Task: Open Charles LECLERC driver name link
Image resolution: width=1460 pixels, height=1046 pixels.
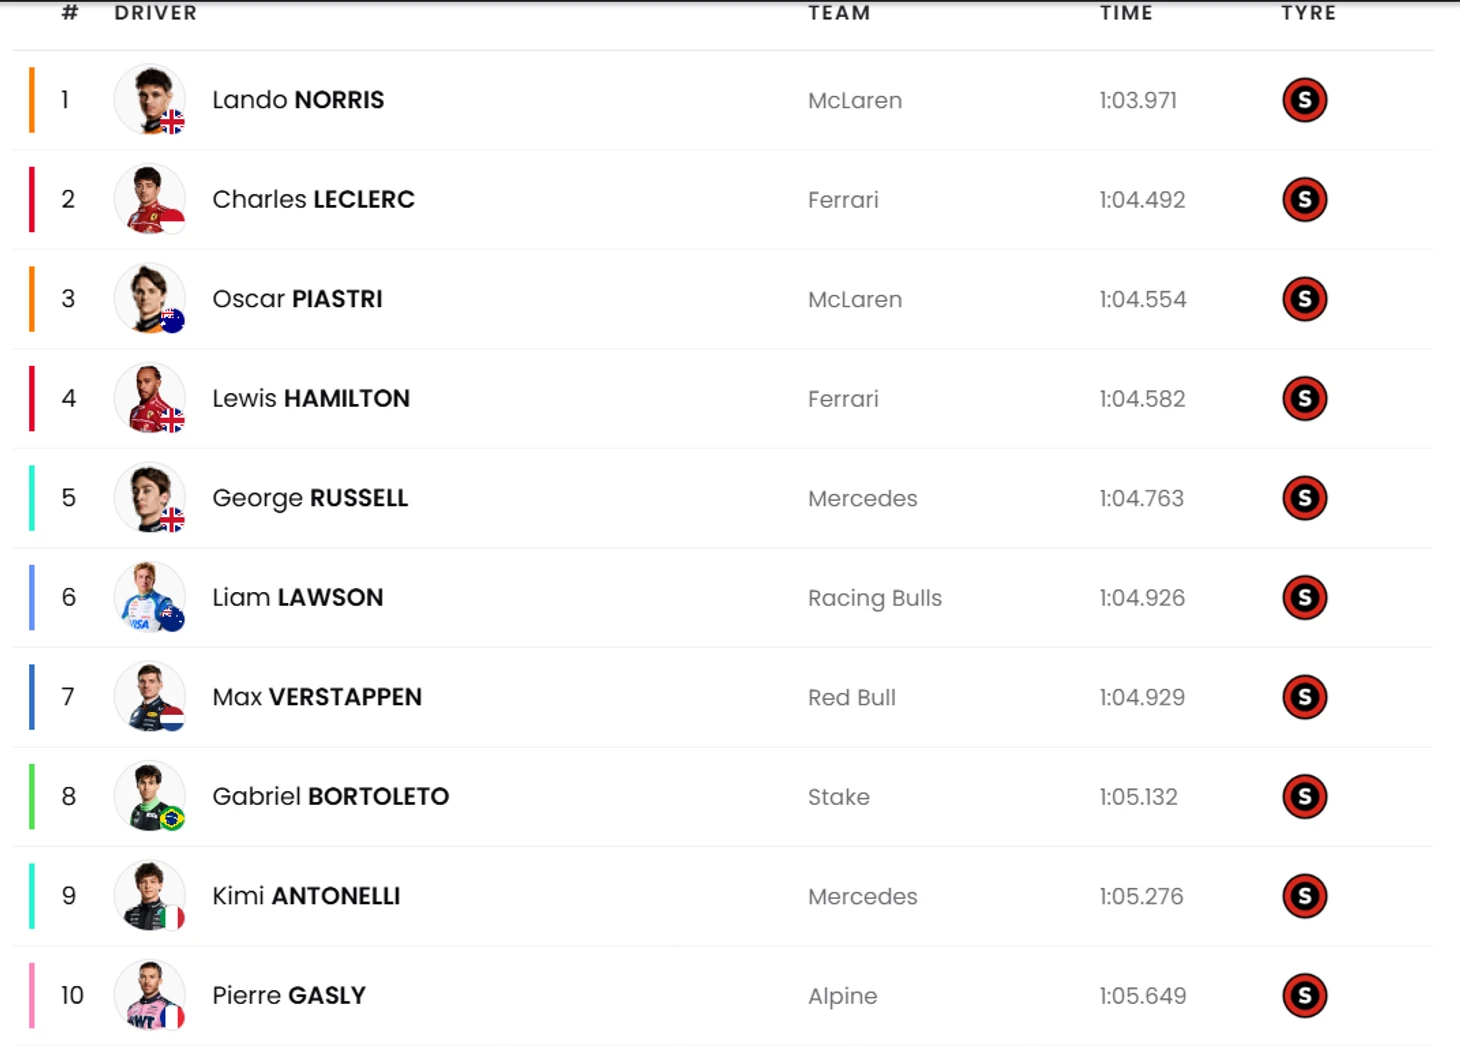Action: coord(313,199)
